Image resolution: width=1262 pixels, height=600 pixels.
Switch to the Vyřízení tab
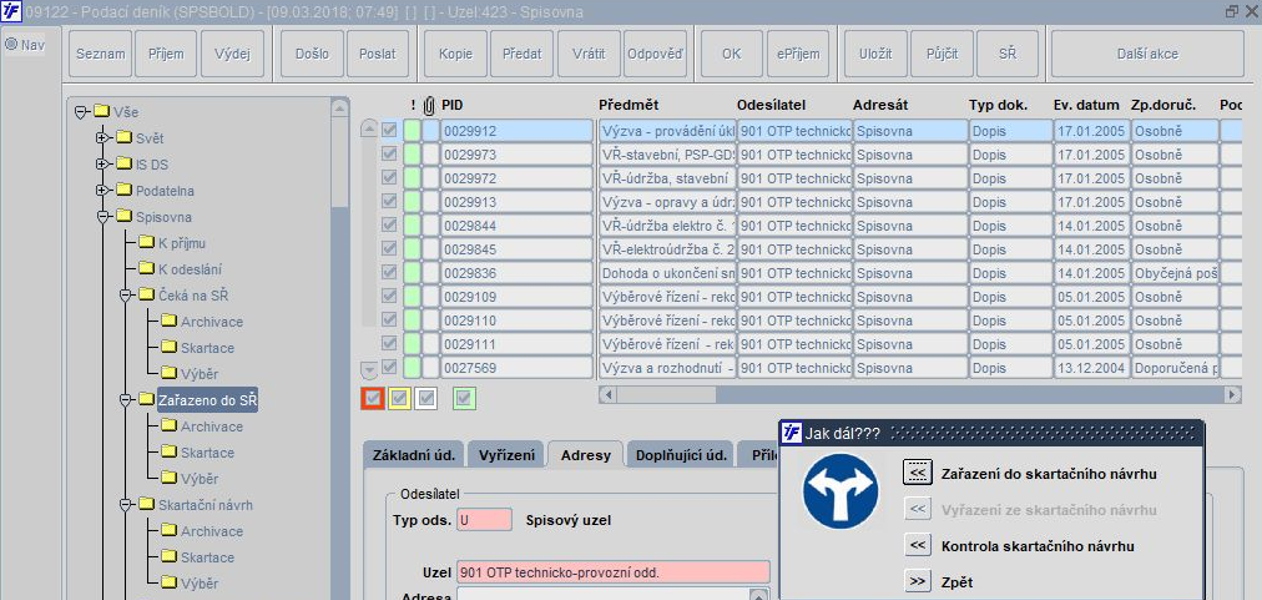(506, 455)
